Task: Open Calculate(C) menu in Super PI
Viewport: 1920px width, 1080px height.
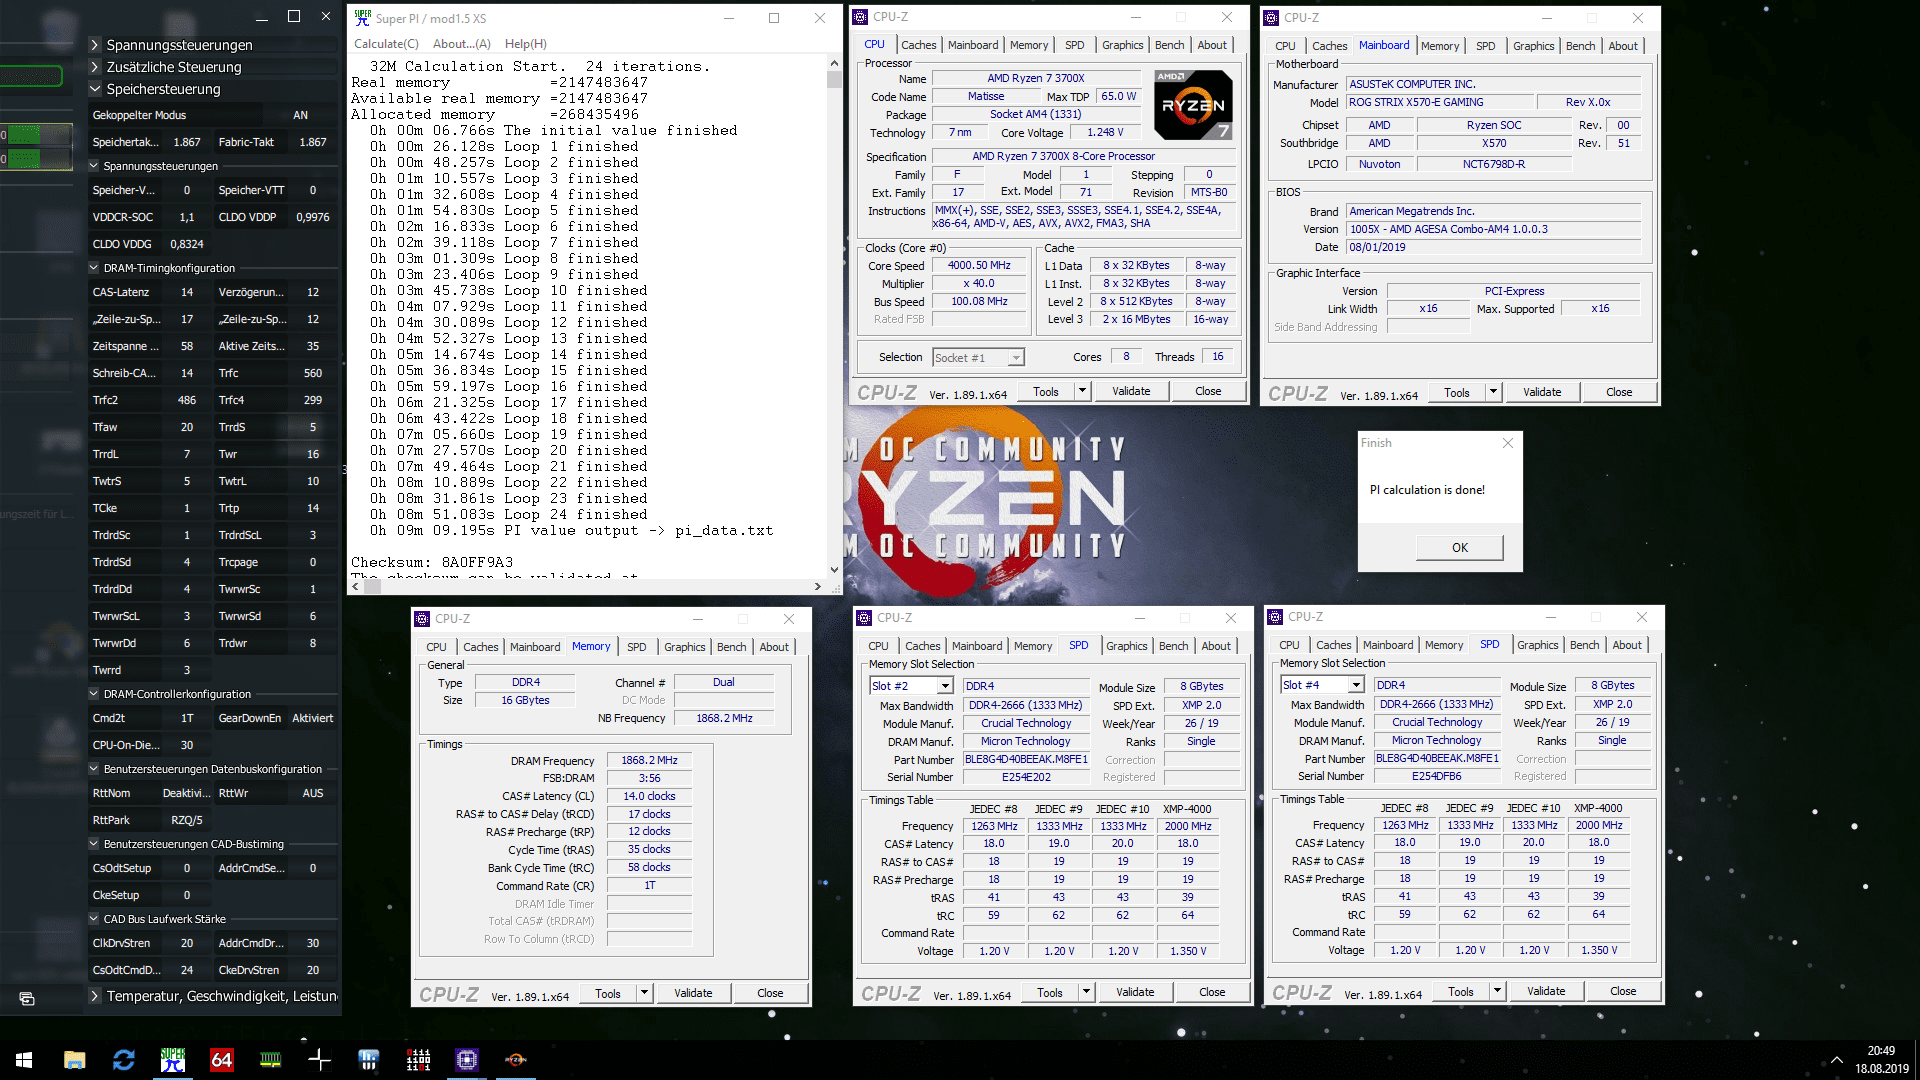Action: tap(386, 44)
